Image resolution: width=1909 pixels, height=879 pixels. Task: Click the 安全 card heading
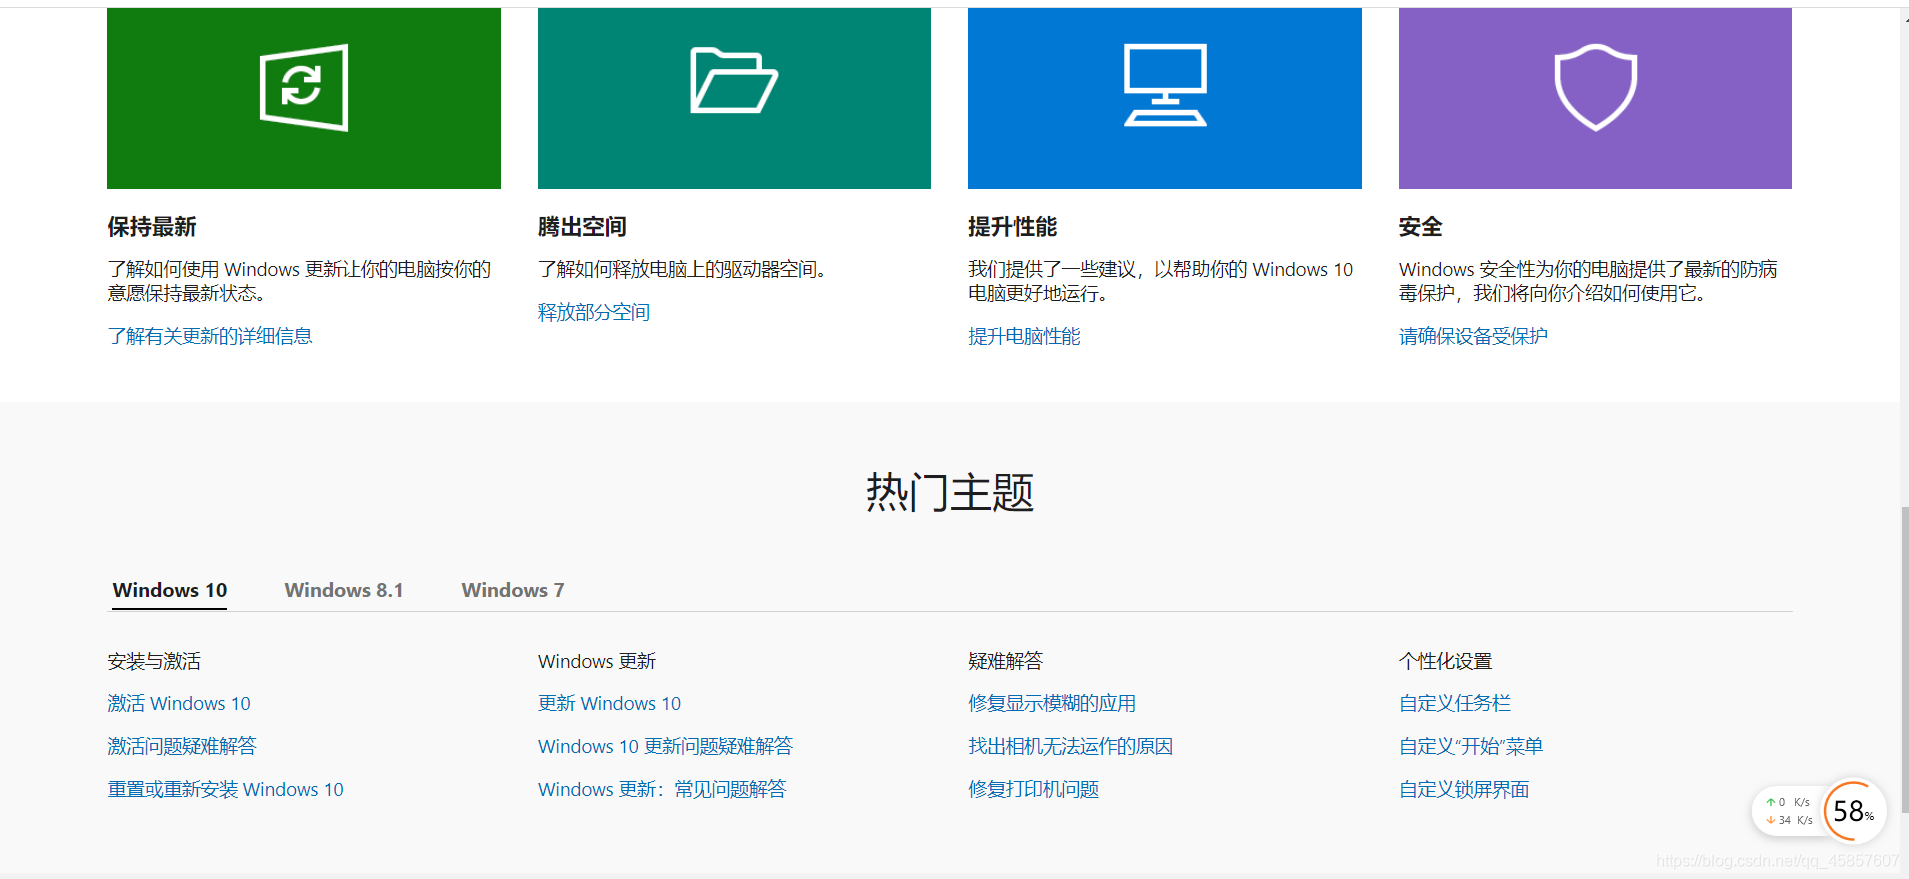pos(1420,227)
